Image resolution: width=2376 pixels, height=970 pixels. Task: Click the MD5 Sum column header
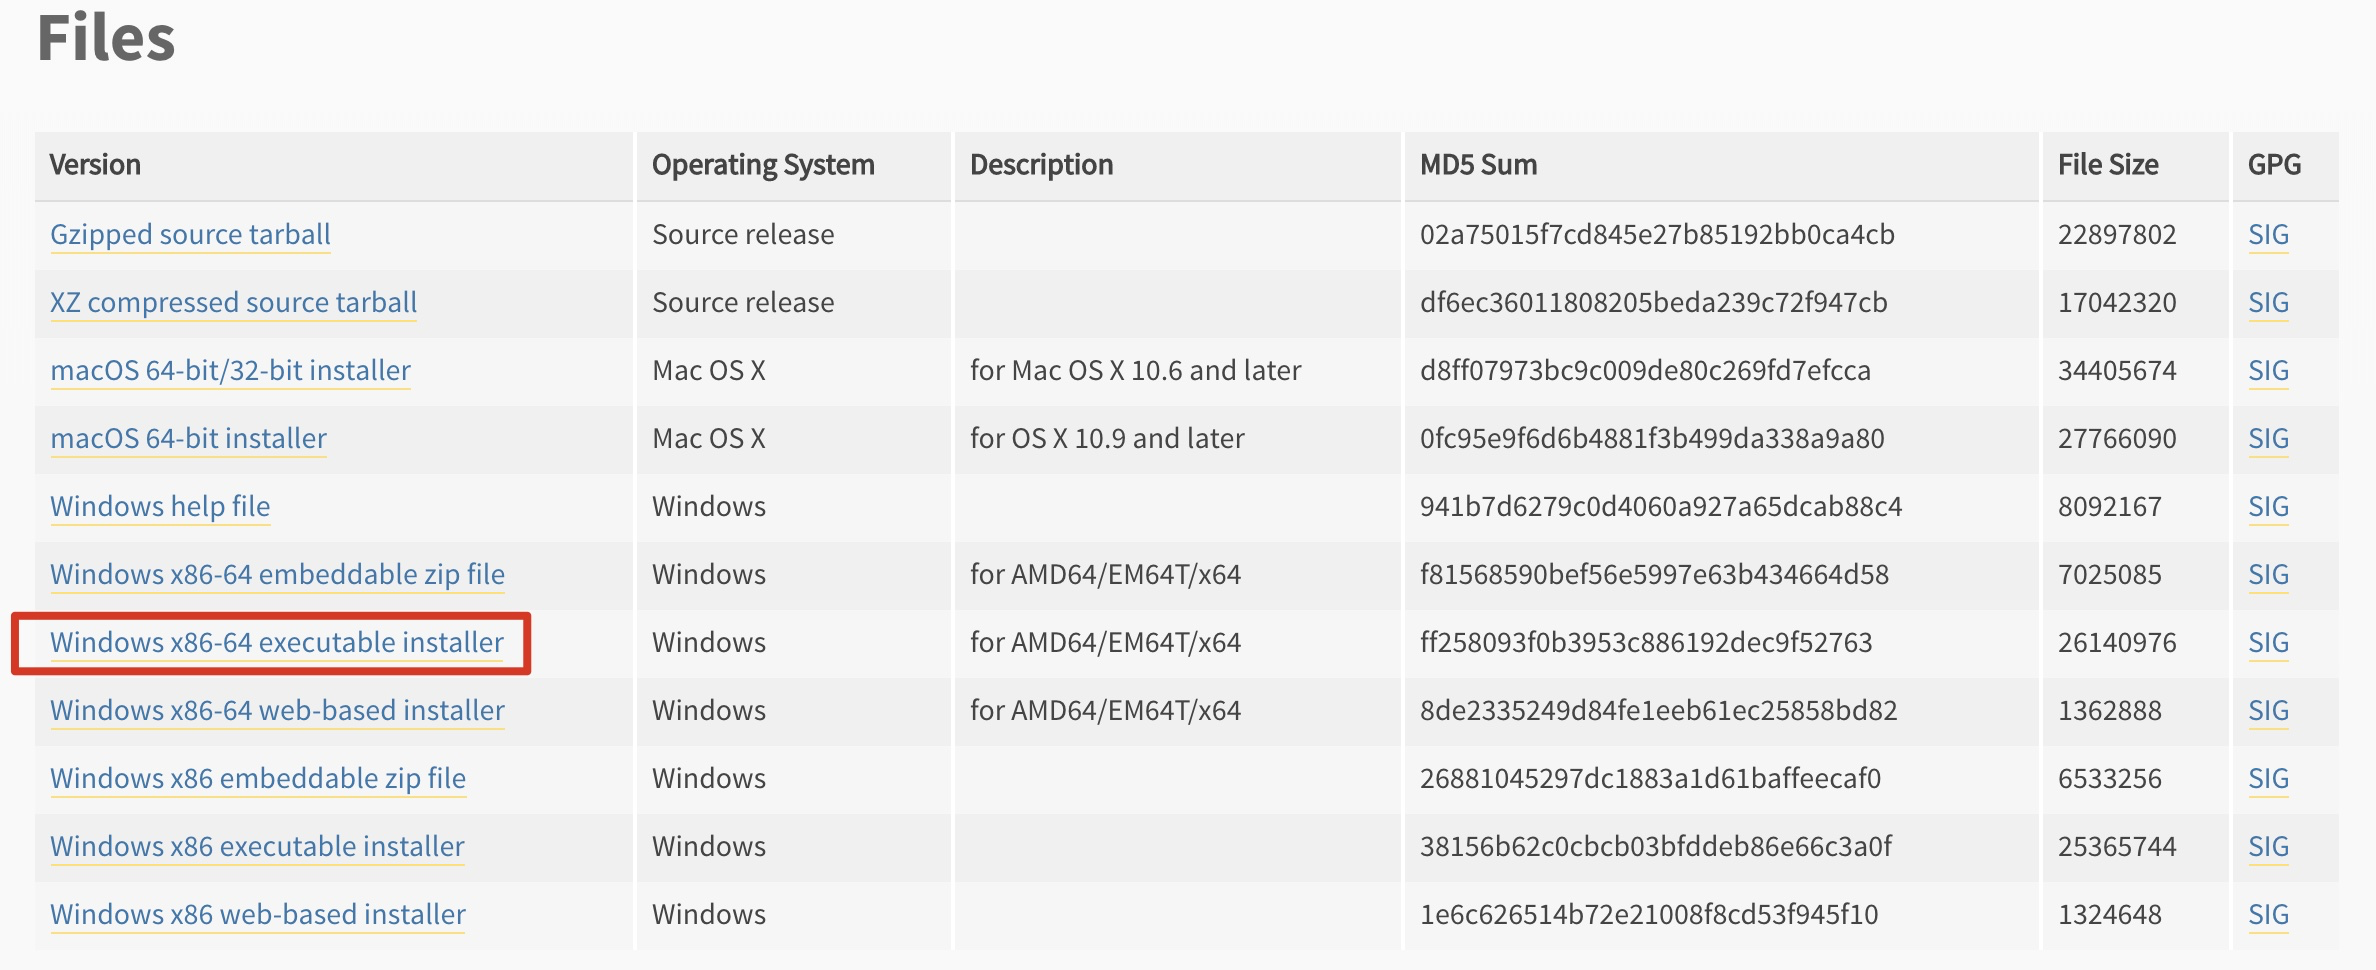click(x=1478, y=165)
